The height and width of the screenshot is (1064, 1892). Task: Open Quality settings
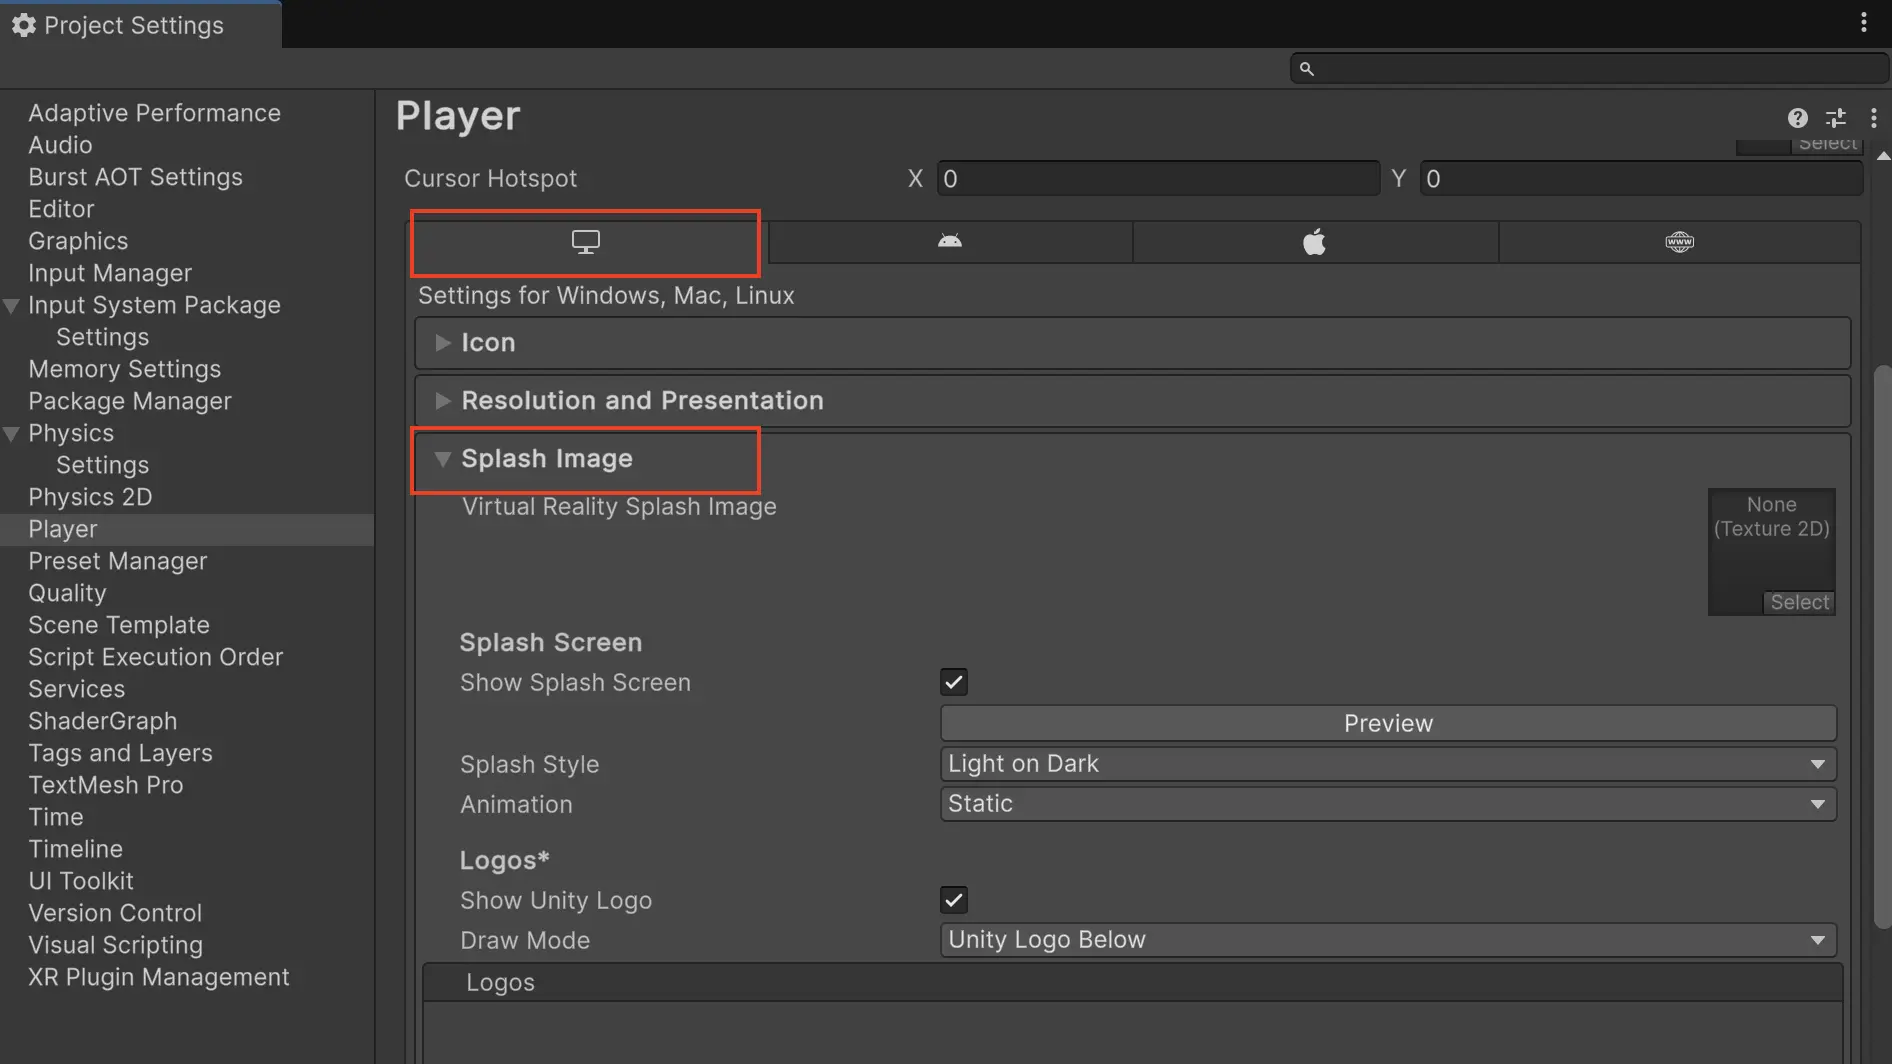67,593
